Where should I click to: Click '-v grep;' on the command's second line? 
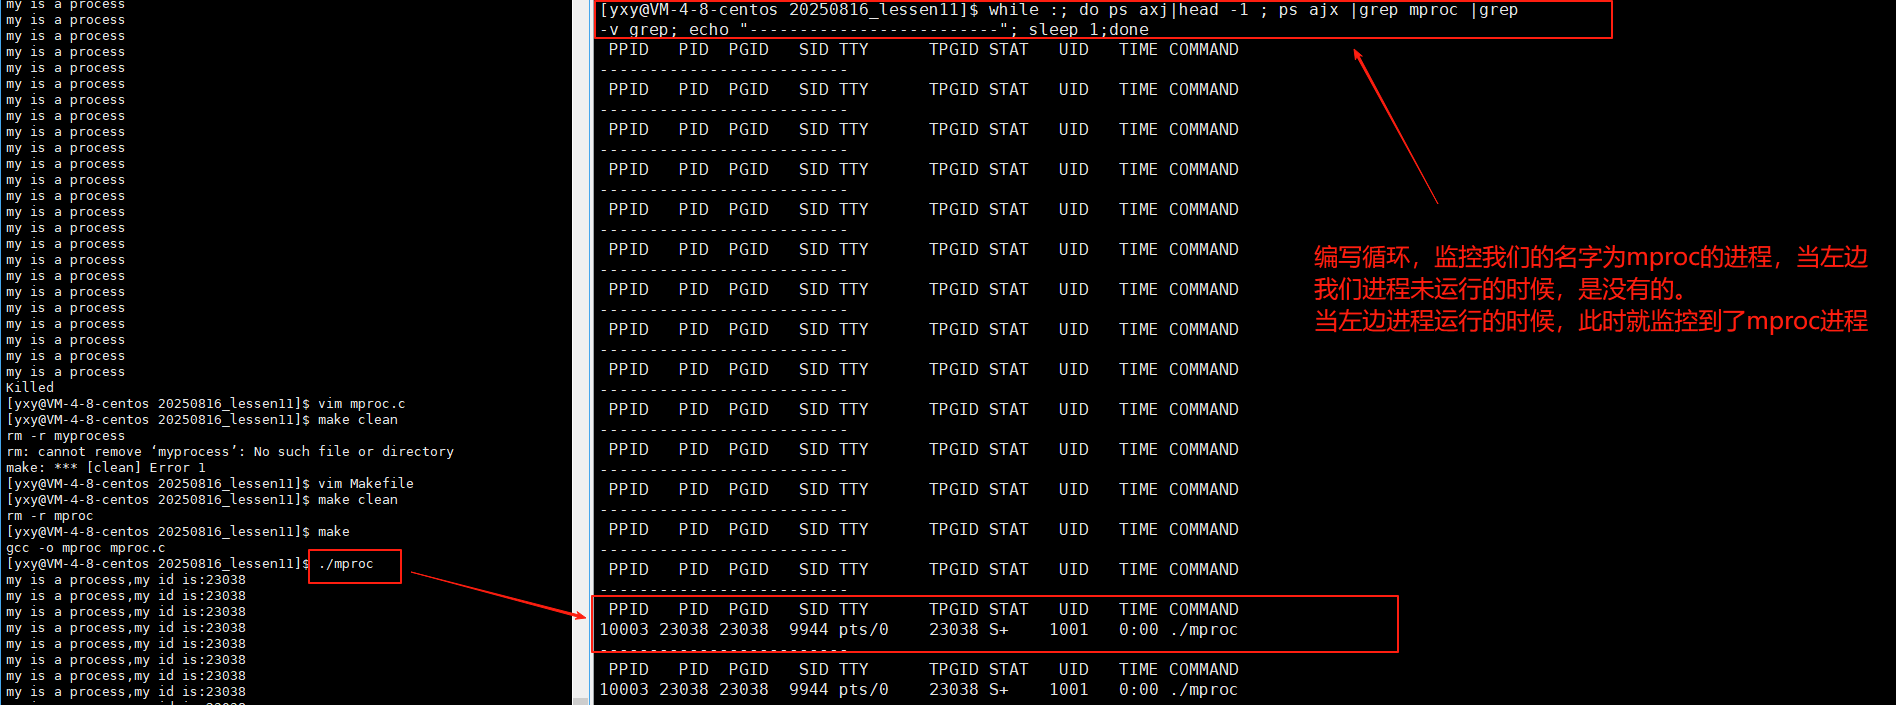click(638, 30)
